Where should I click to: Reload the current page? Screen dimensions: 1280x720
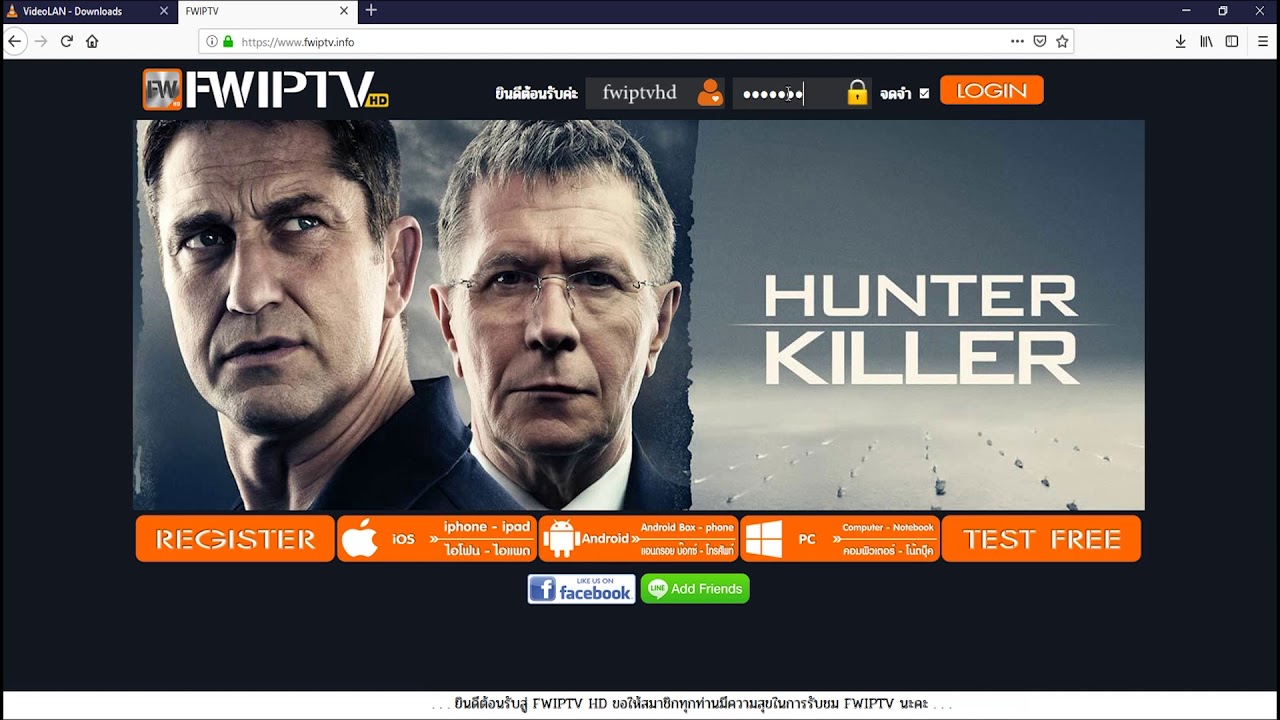(x=67, y=41)
